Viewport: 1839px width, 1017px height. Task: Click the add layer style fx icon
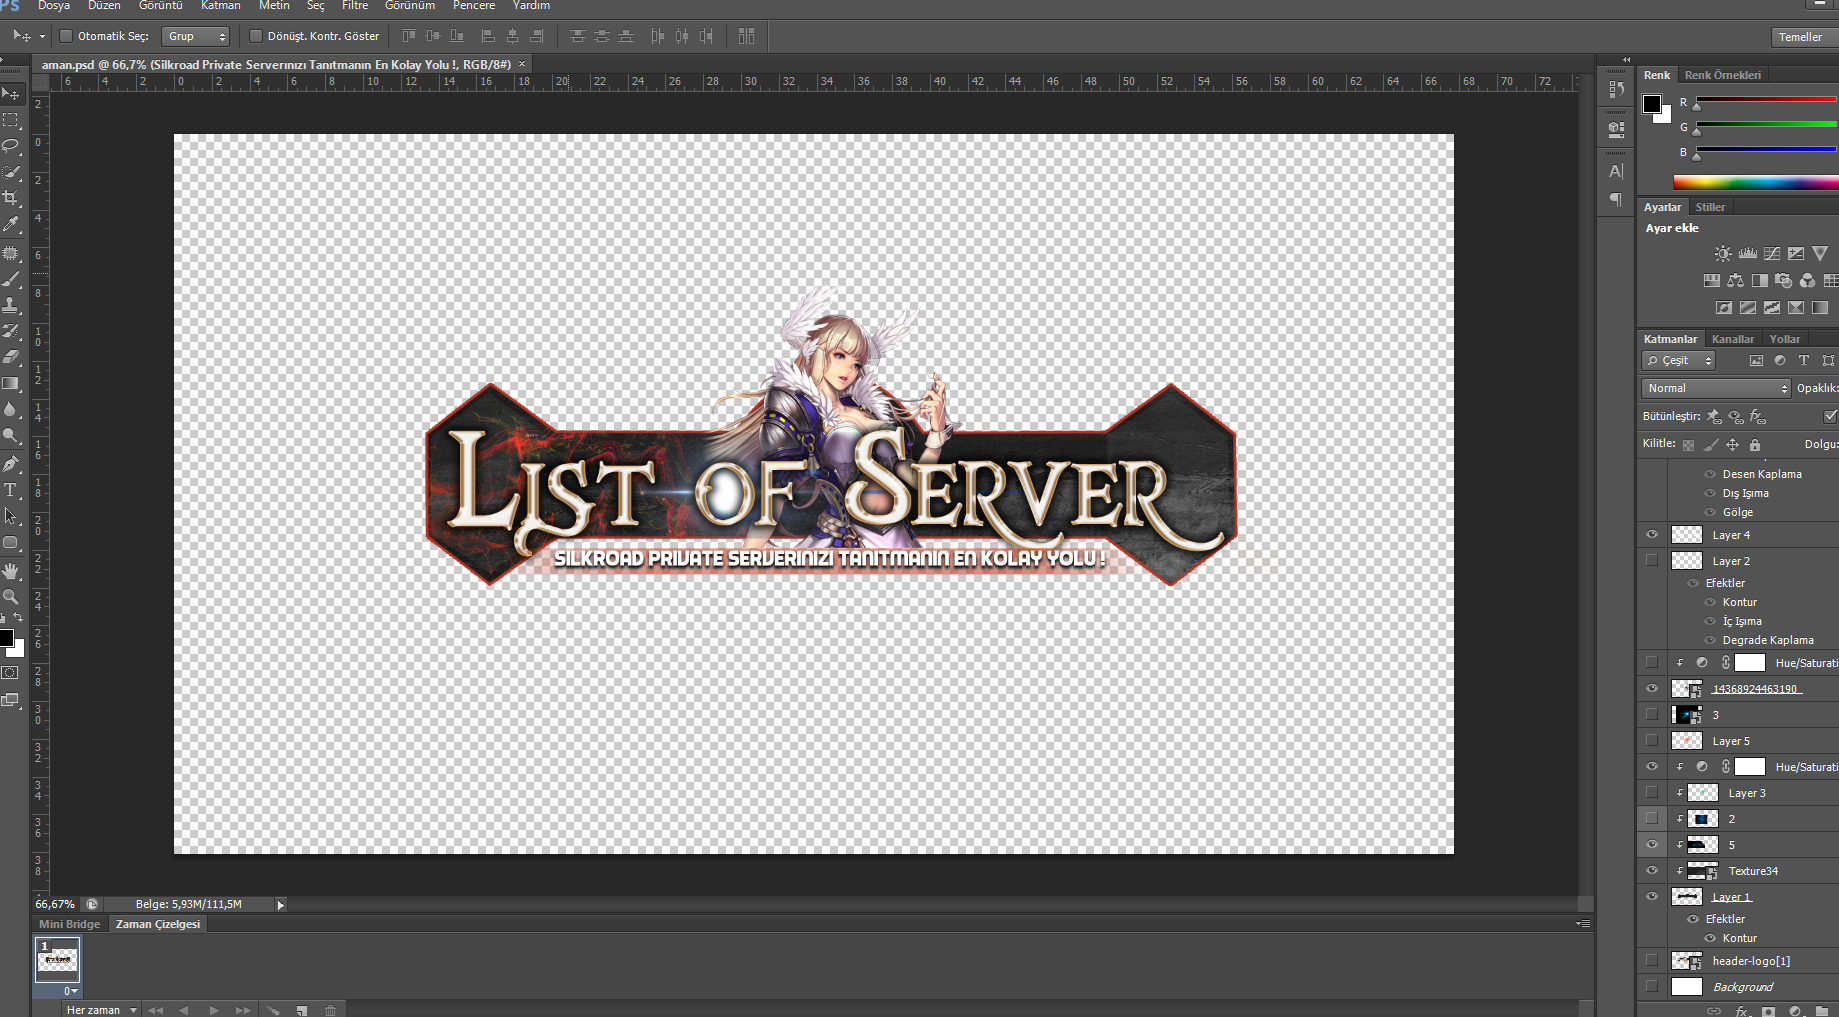1744,1011
